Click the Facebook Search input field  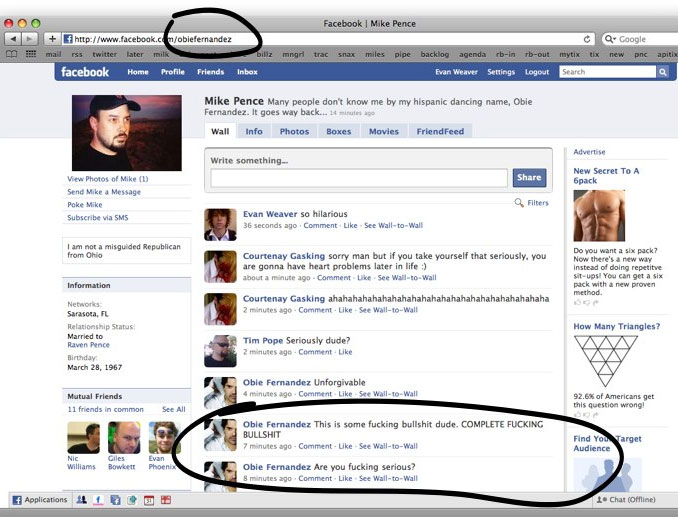608,72
